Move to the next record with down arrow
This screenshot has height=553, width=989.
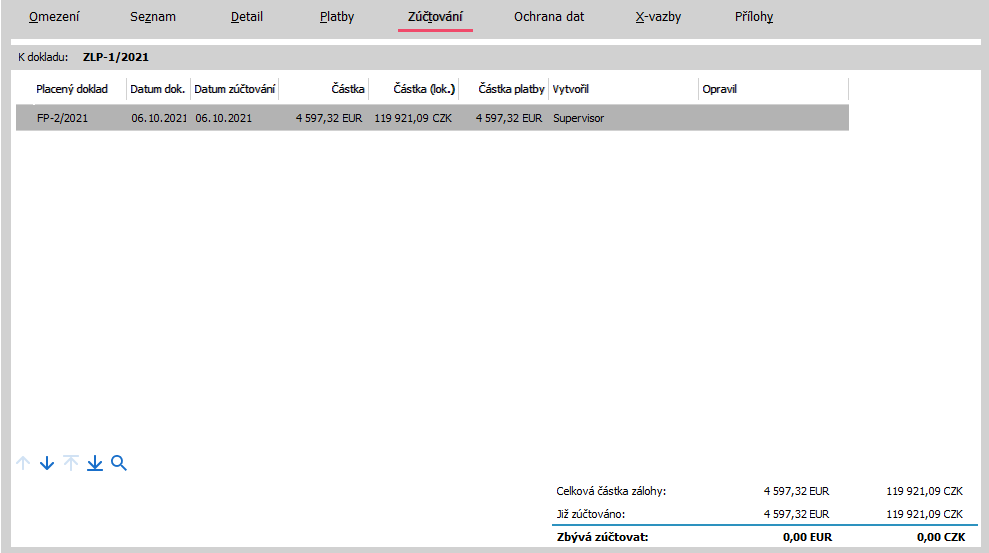[47, 463]
